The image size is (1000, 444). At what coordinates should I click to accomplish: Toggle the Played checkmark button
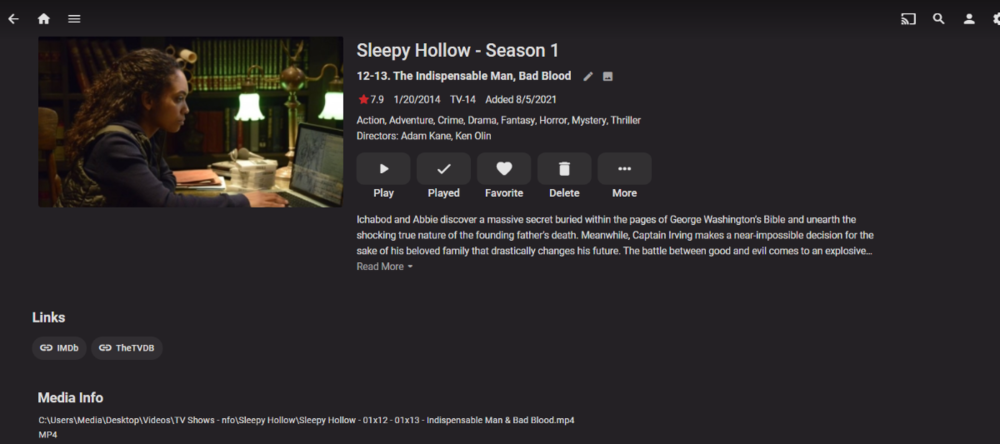click(443, 168)
